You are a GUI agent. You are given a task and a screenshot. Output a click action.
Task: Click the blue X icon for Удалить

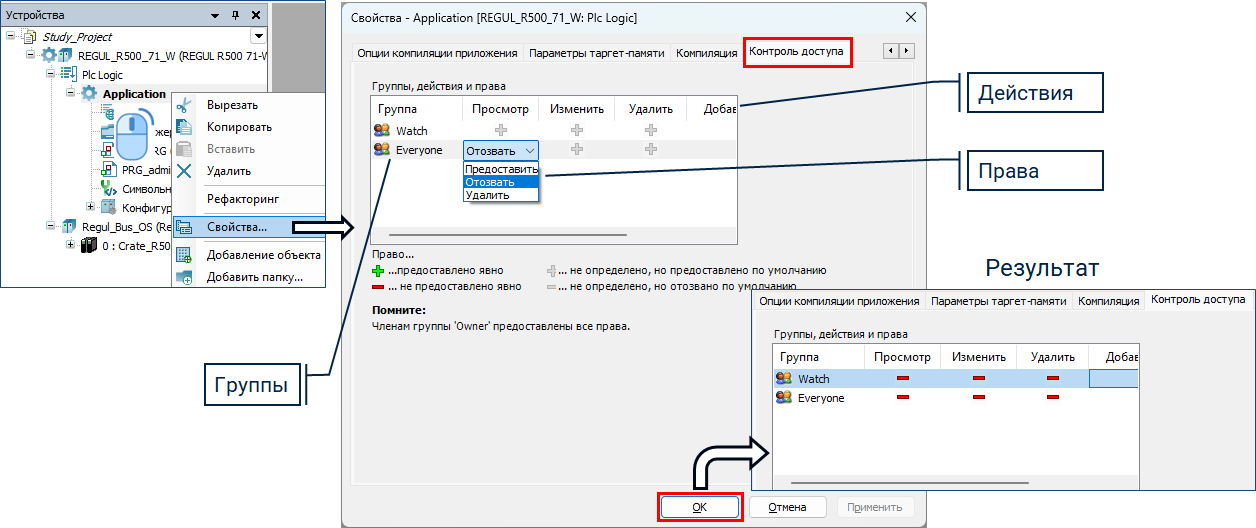coord(184,171)
